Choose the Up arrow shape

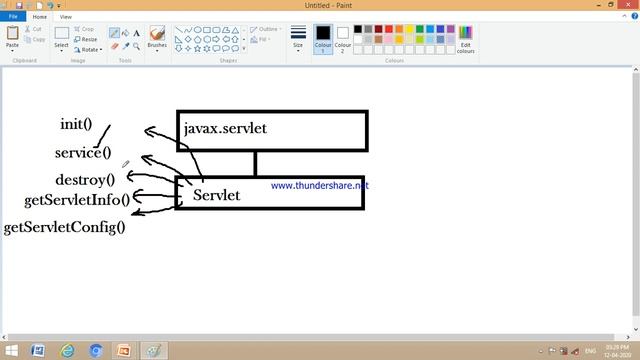pos(235,40)
